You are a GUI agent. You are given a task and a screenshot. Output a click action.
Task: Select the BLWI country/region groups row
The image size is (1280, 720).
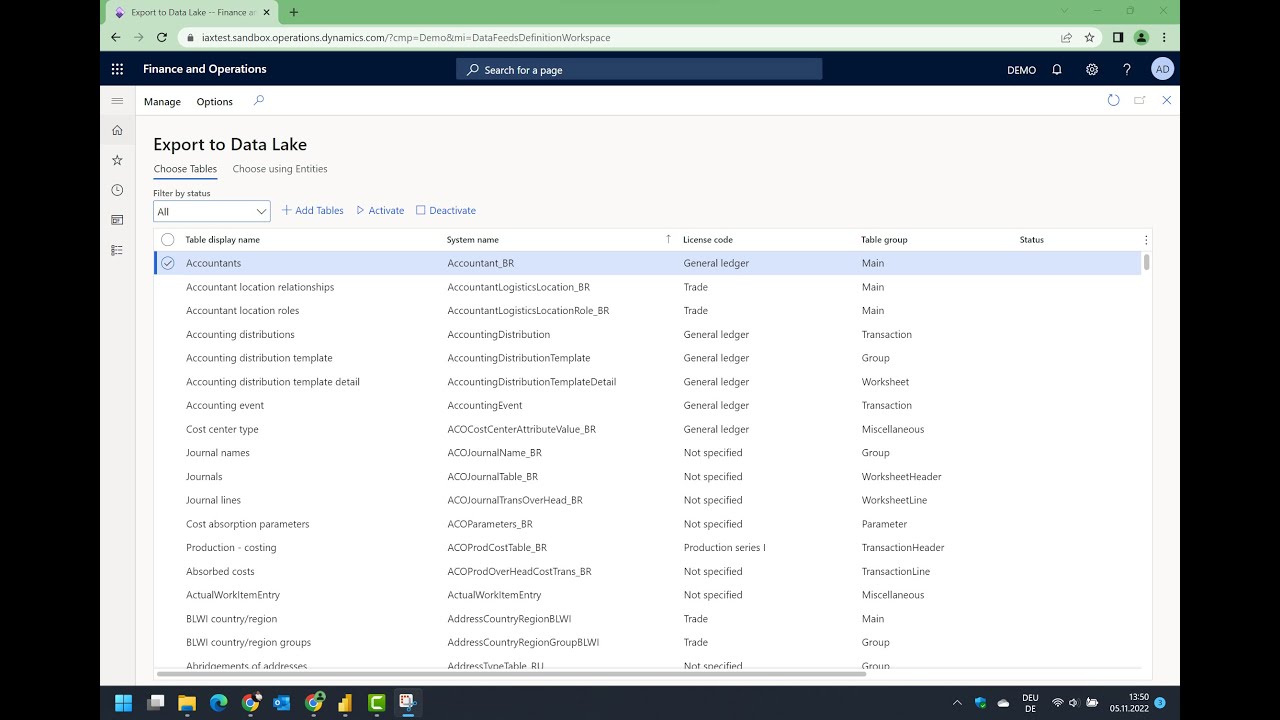tap(647, 642)
